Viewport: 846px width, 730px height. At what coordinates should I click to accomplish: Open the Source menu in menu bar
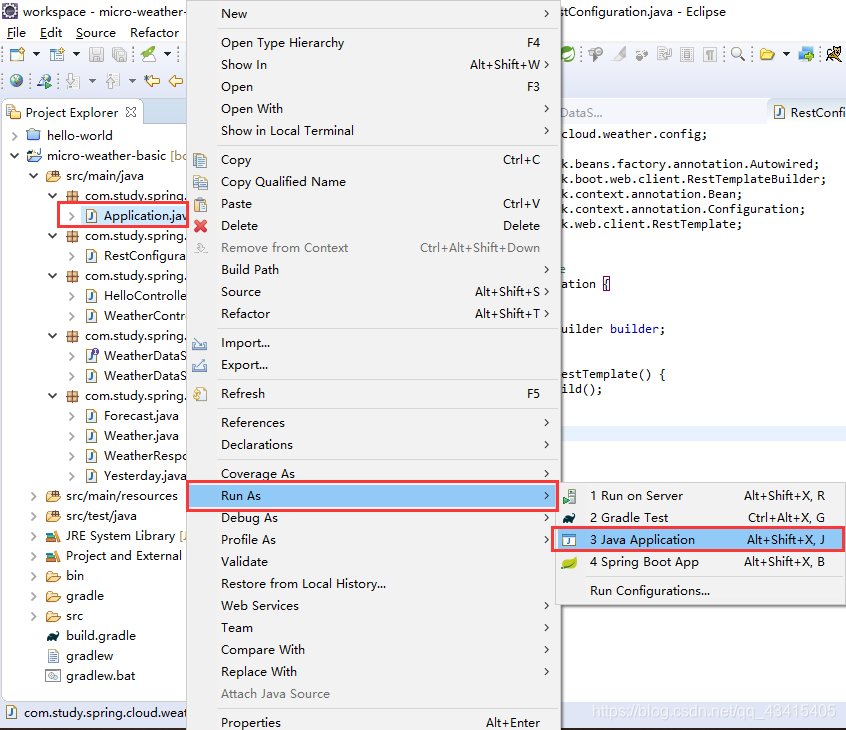95,32
